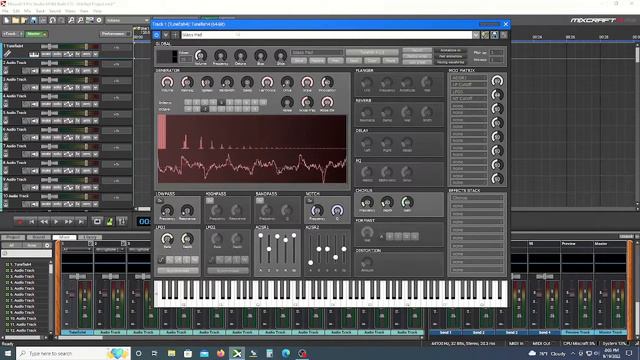This screenshot has height=360, width=640.
Task: Select the first LFO1 waveform shape button
Action: [161, 260]
